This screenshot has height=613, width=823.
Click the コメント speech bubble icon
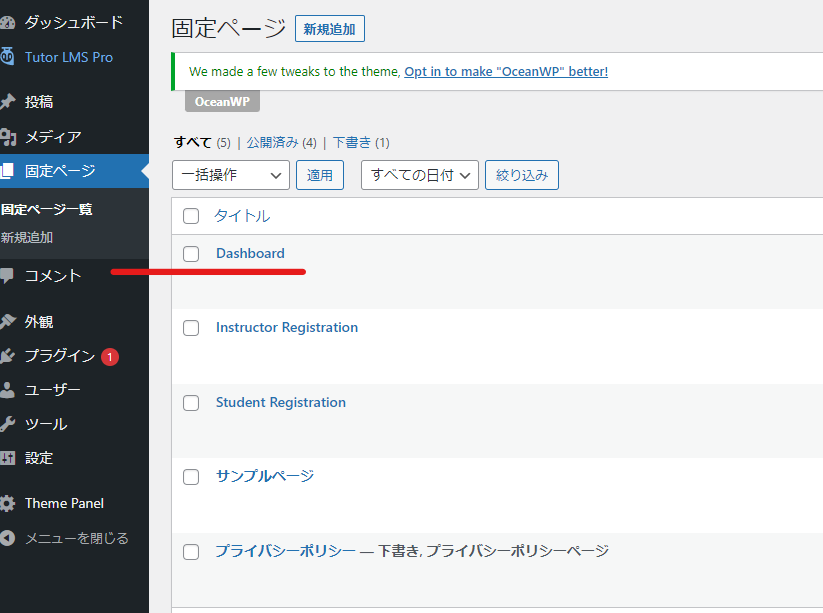point(7,276)
